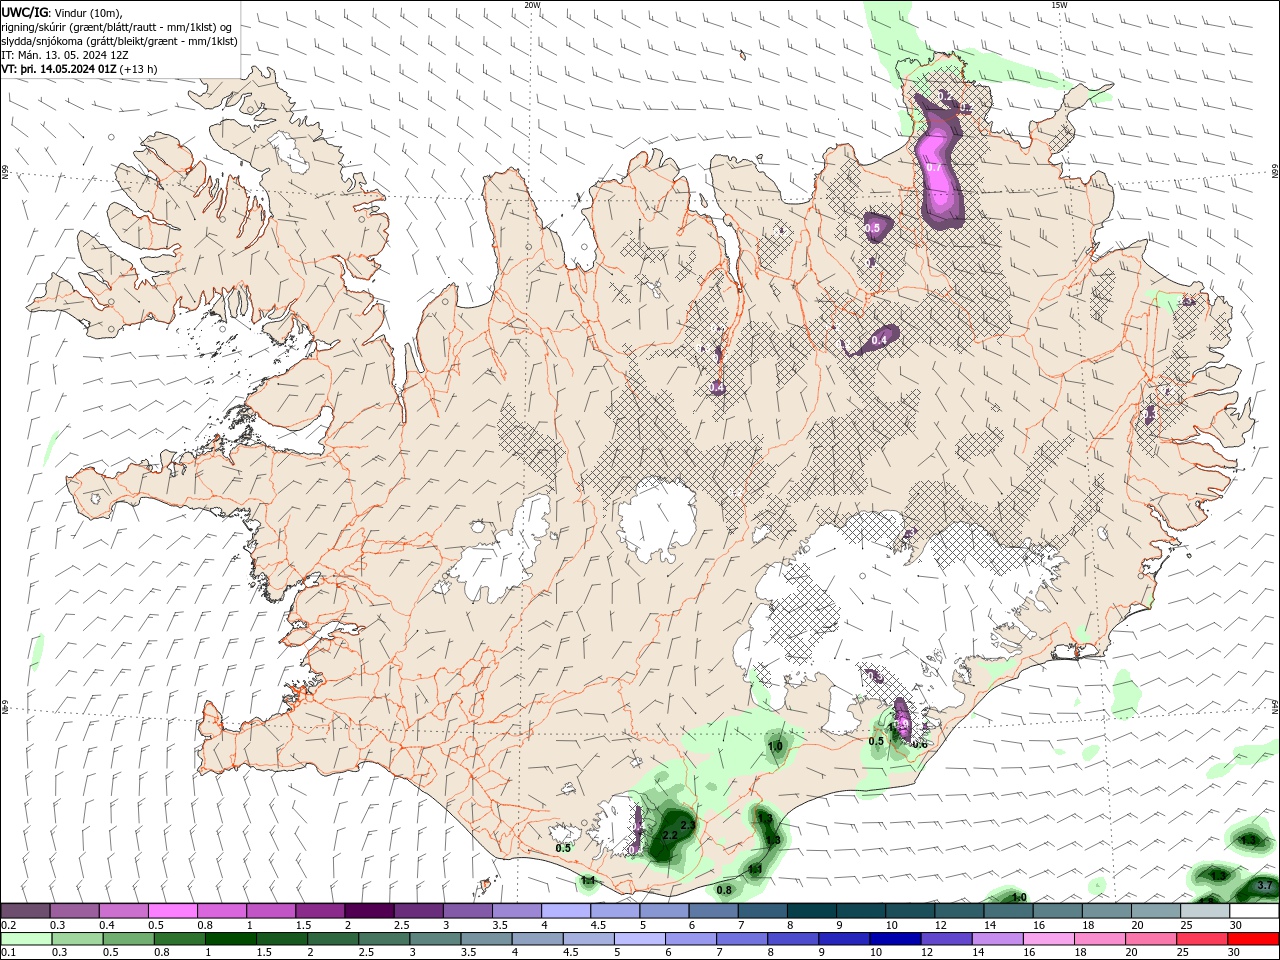Click the '2.2' rainfall value on the map

pyautogui.click(x=670, y=835)
